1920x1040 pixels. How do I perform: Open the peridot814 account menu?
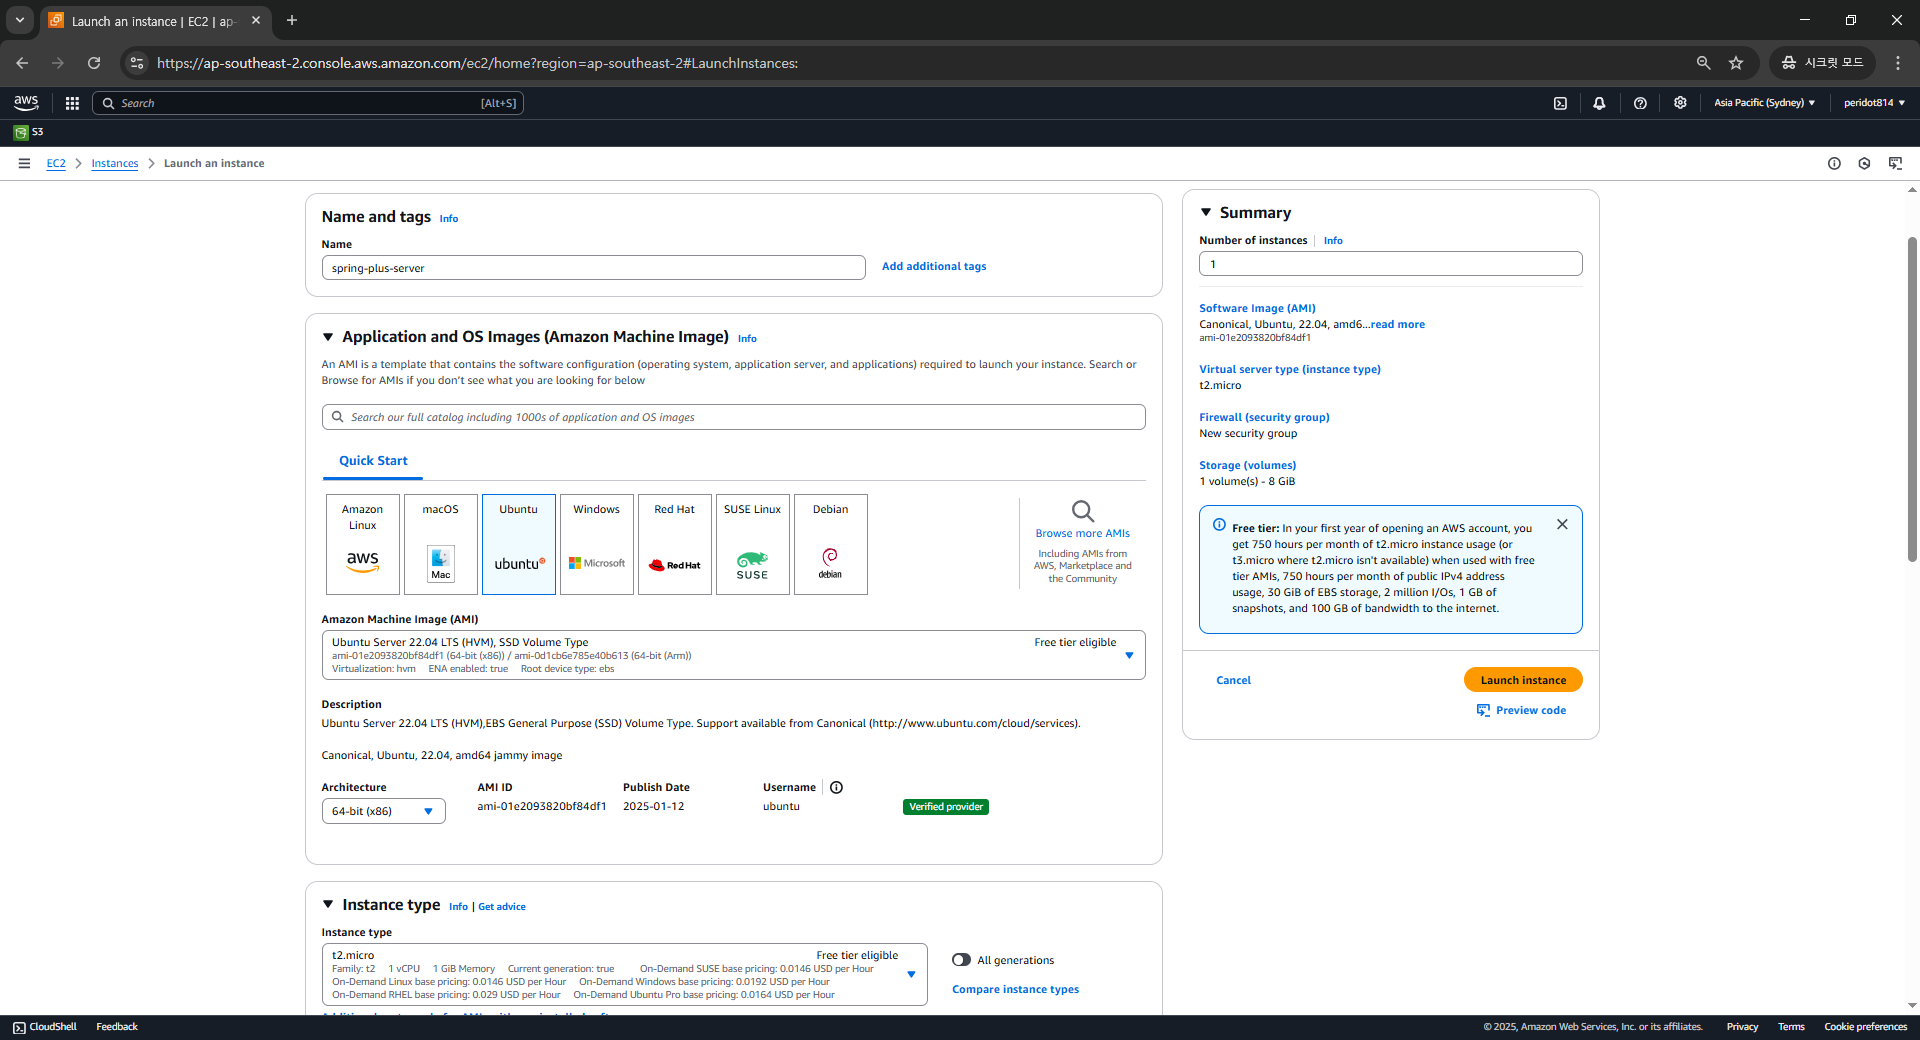(x=1874, y=103)
